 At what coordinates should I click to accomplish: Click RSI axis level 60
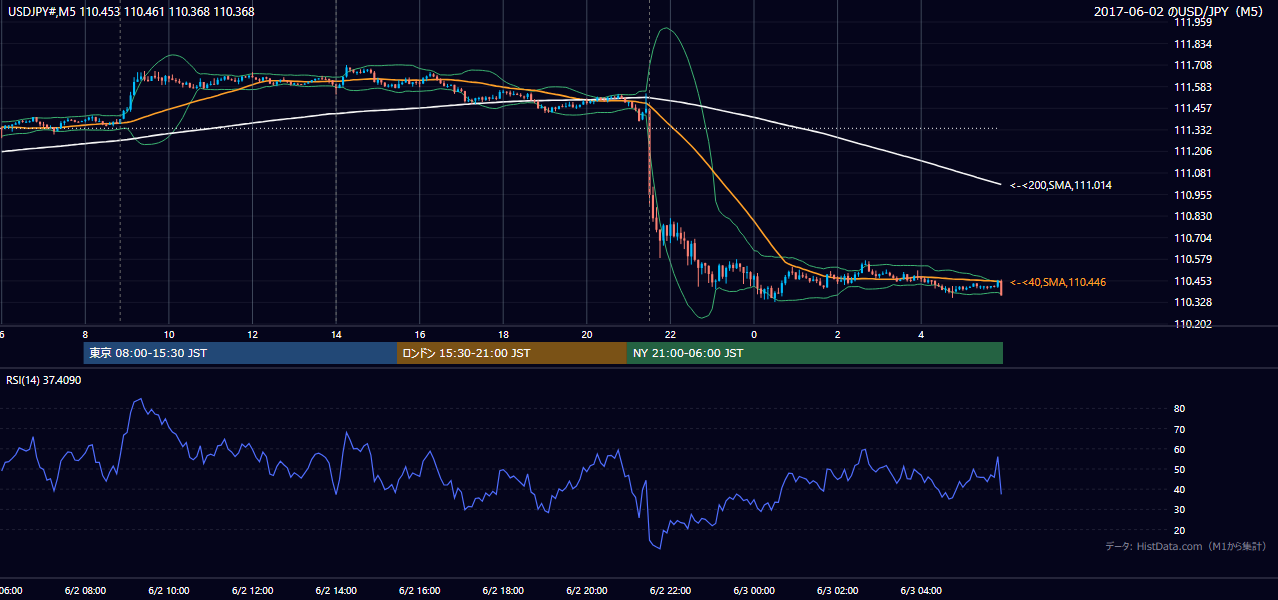coord(1180,449)
